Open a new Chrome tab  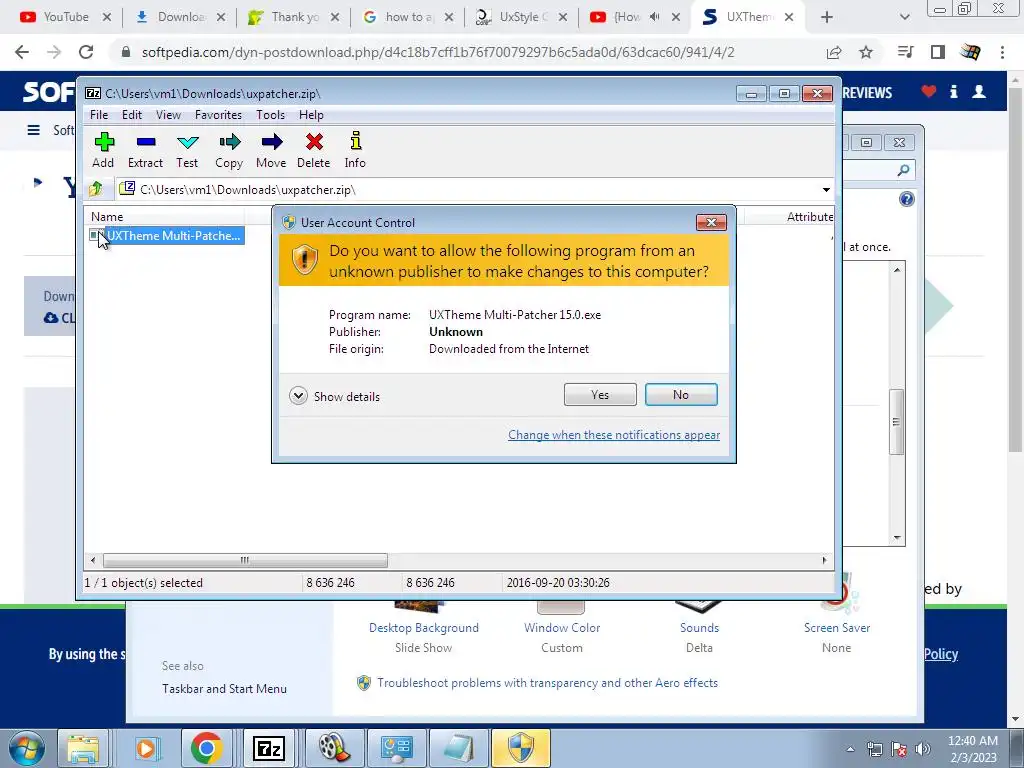827,18
